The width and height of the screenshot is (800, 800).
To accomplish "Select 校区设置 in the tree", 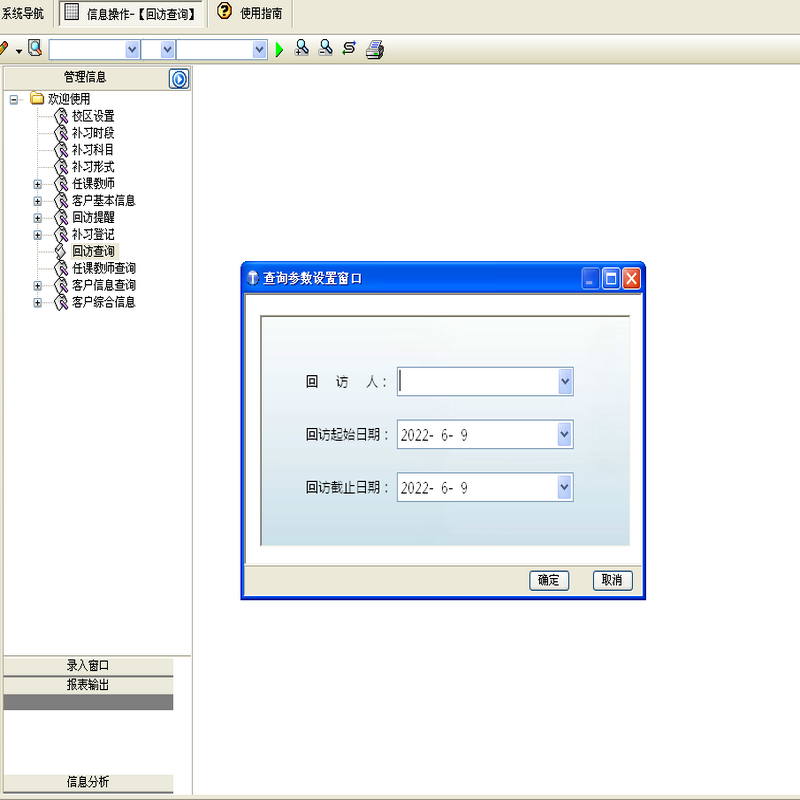I will click(93, 116).
